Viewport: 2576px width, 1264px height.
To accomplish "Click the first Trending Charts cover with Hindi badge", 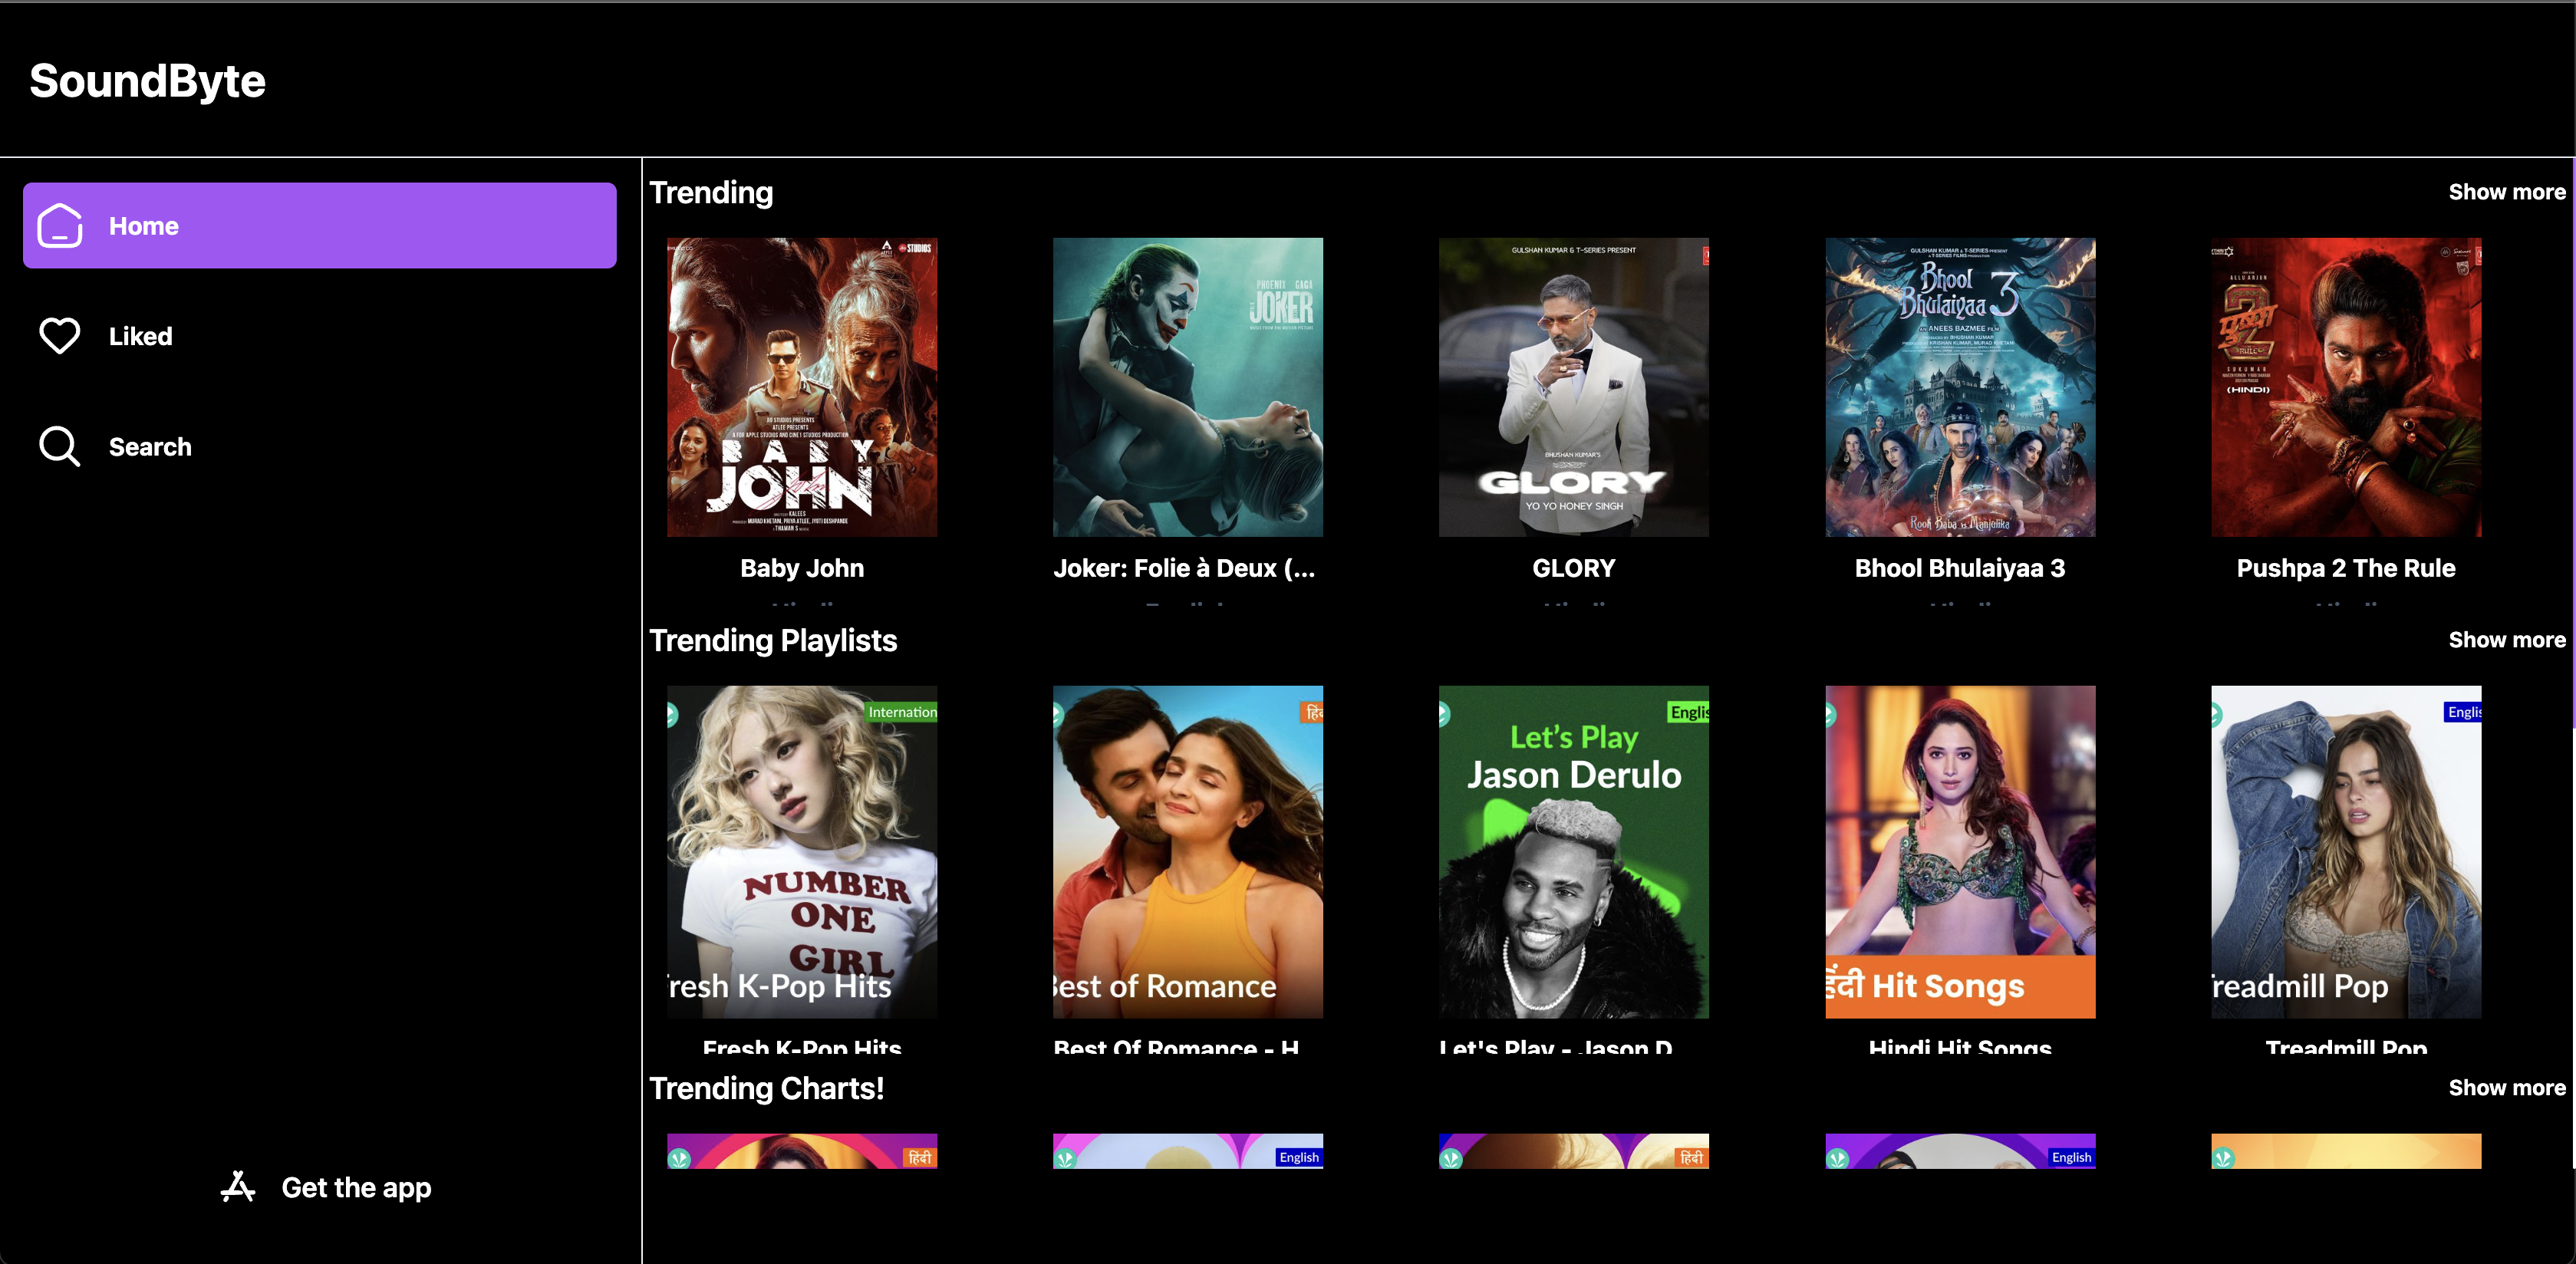I will click(x=802, y=1151).
